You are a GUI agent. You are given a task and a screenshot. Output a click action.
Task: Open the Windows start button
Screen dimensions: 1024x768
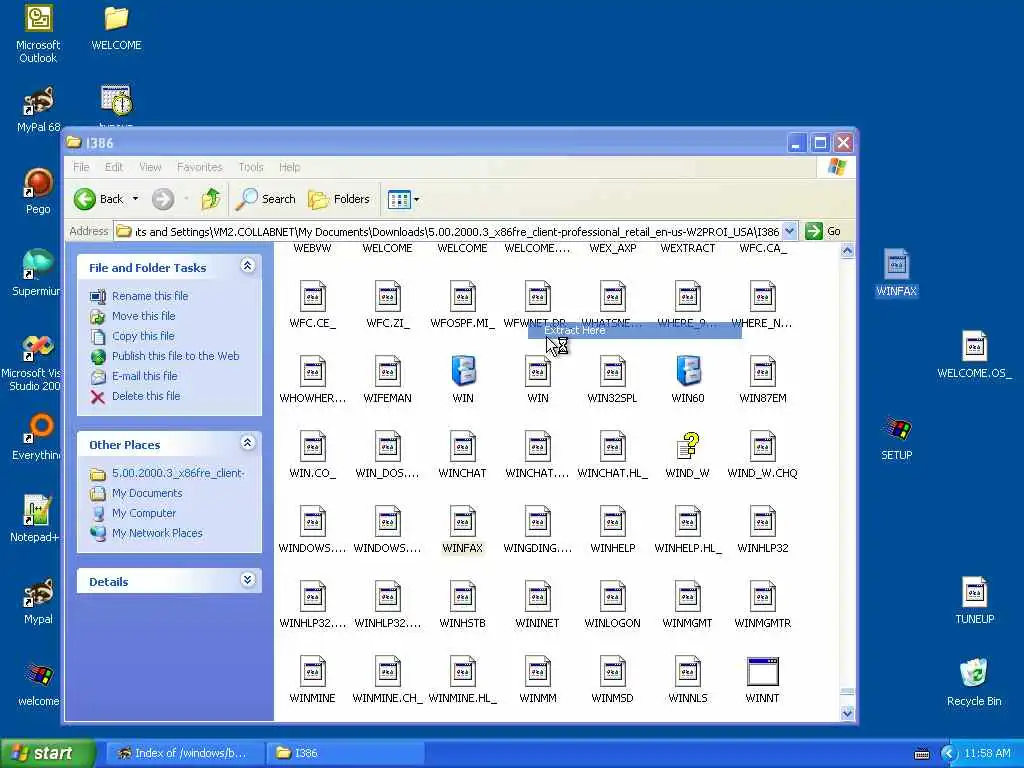47,753
